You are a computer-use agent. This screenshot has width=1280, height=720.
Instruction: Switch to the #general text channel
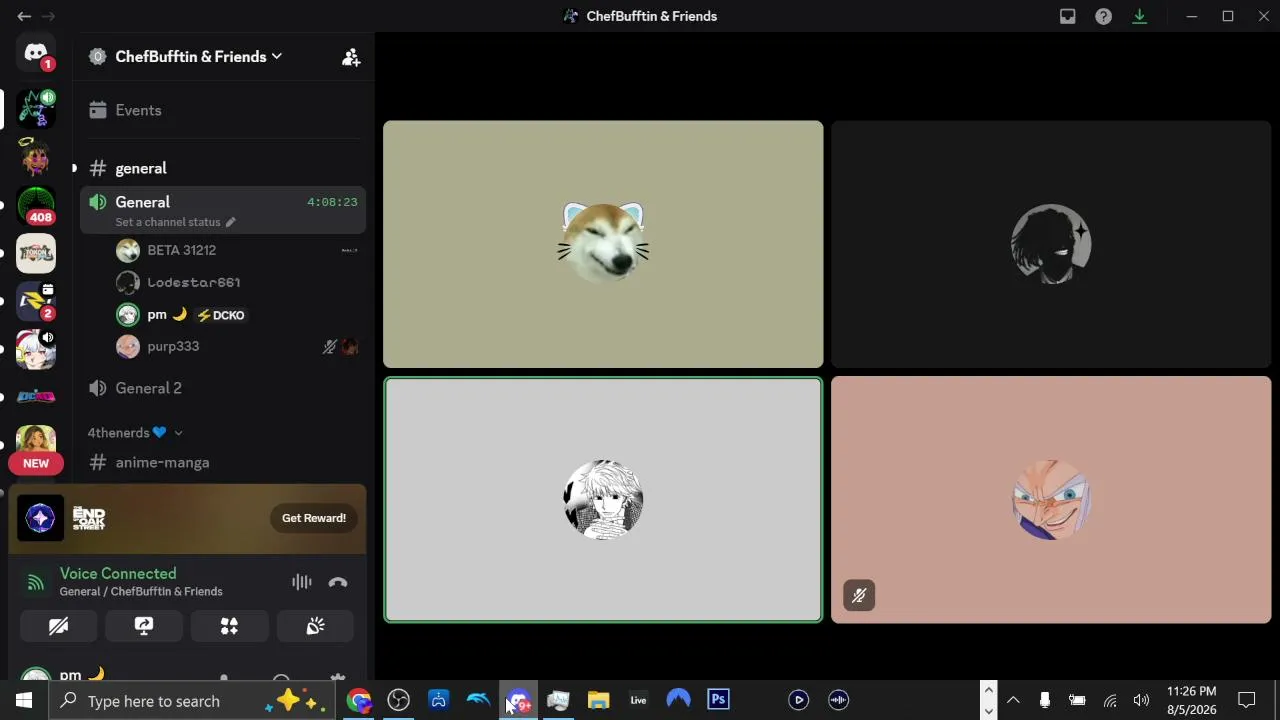222,168
